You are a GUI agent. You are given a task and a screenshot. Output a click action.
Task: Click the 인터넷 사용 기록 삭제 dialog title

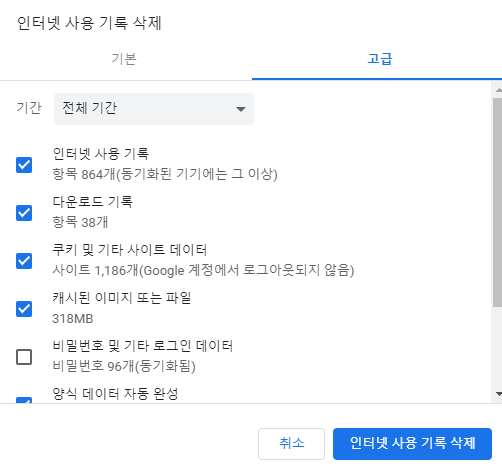coord(89,23)
